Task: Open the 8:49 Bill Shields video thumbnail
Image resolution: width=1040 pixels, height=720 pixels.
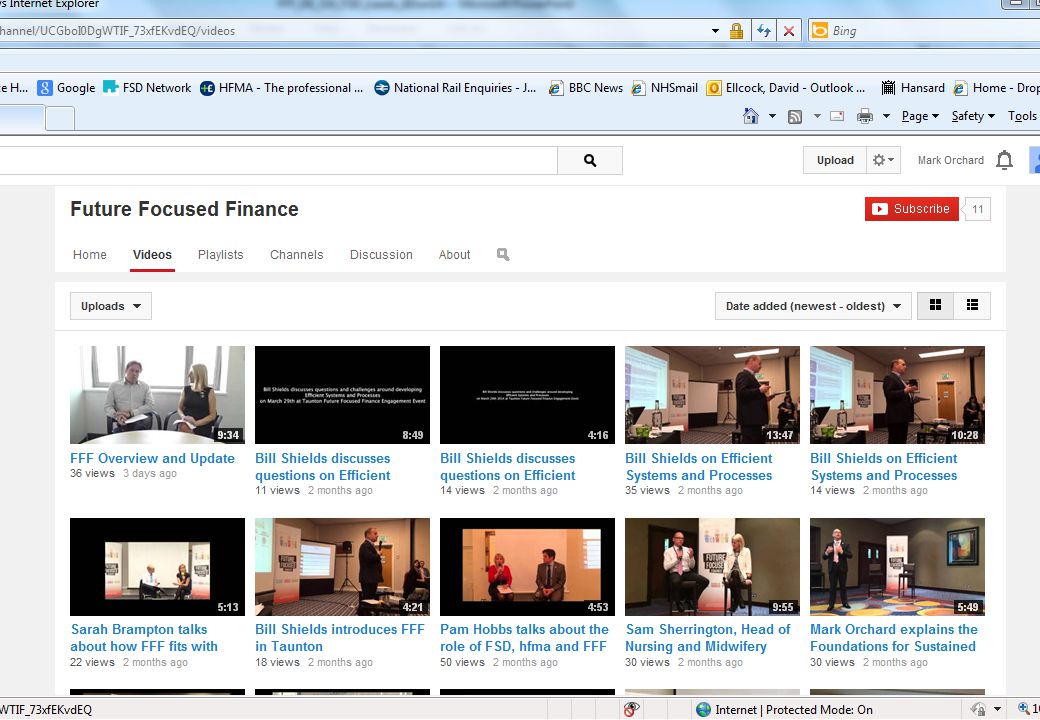Action: 342,394
